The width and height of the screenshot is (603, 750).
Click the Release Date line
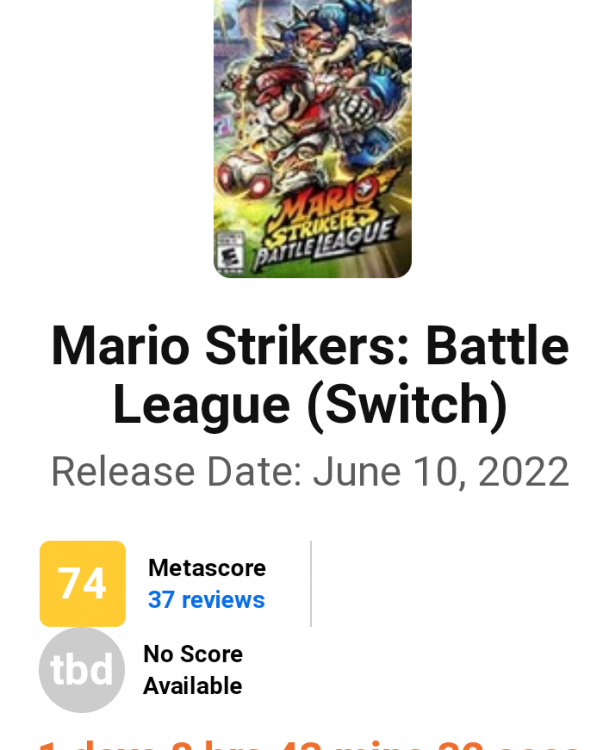pyautogui.click(x=310, y=471)
